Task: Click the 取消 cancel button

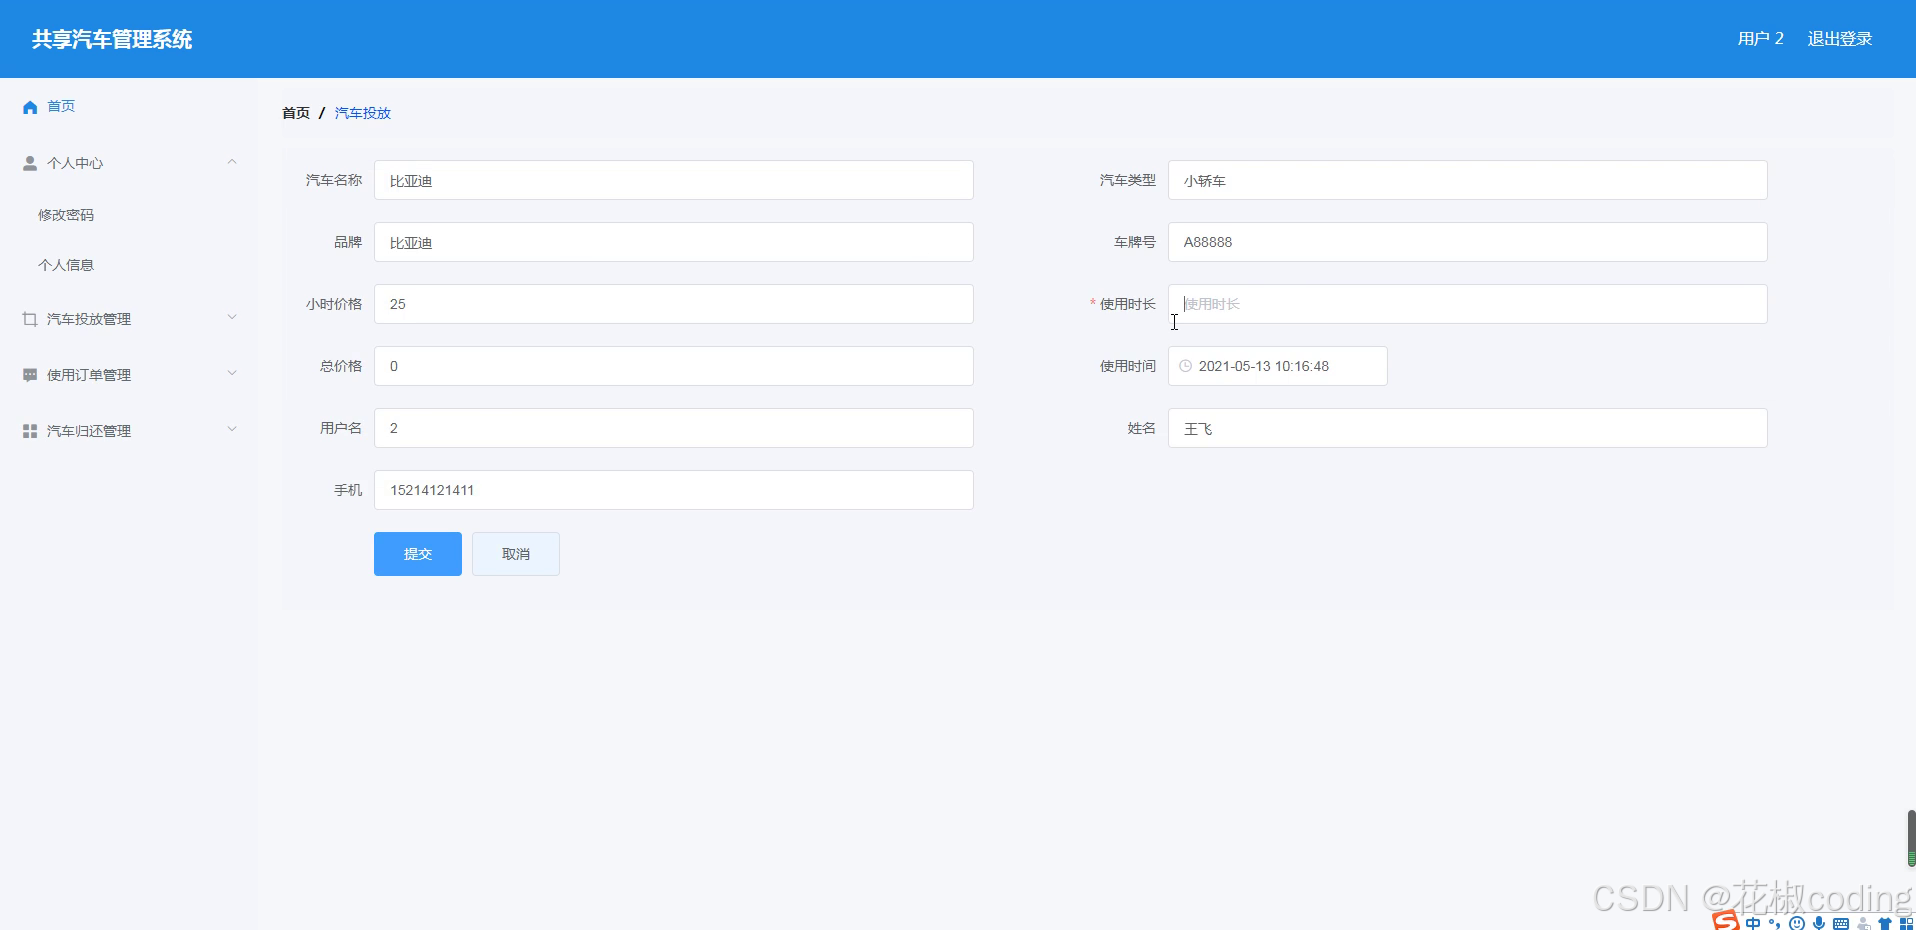Action: click(516, 554)
